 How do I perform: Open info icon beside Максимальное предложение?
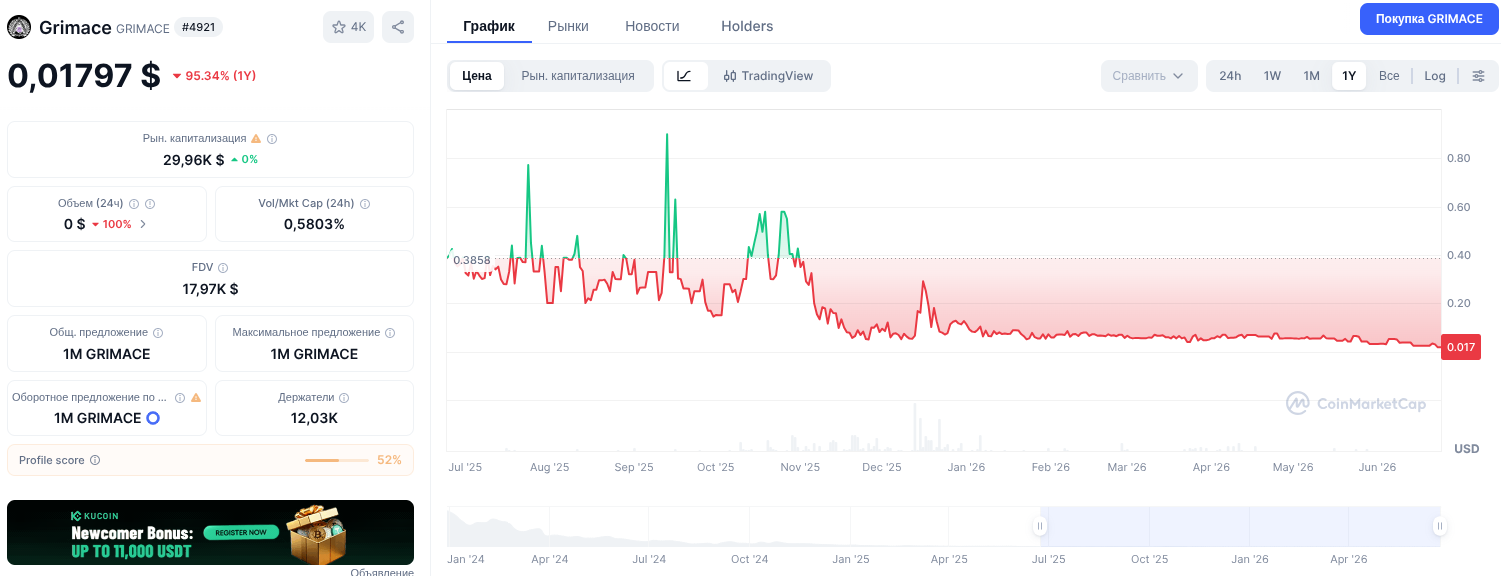tap(390, 333)
